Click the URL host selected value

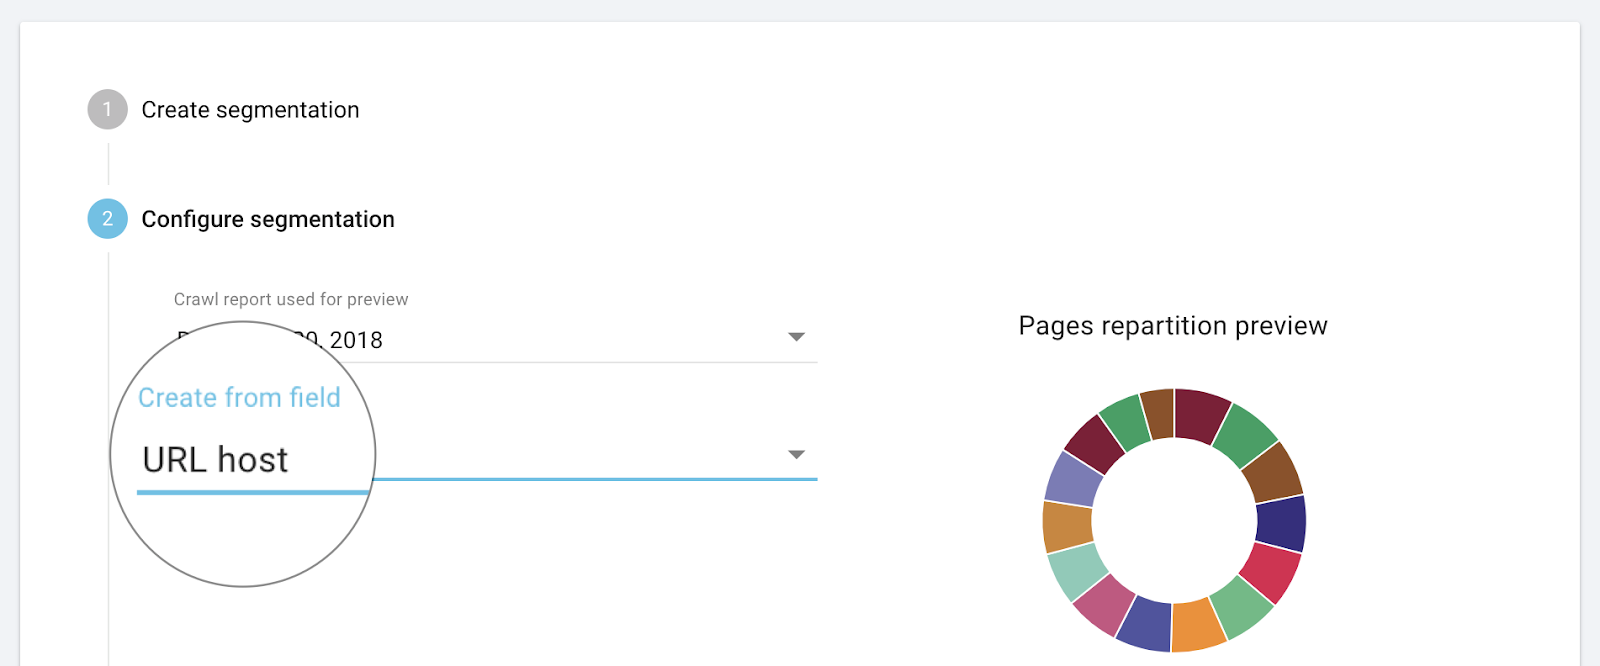coord(215,460)
